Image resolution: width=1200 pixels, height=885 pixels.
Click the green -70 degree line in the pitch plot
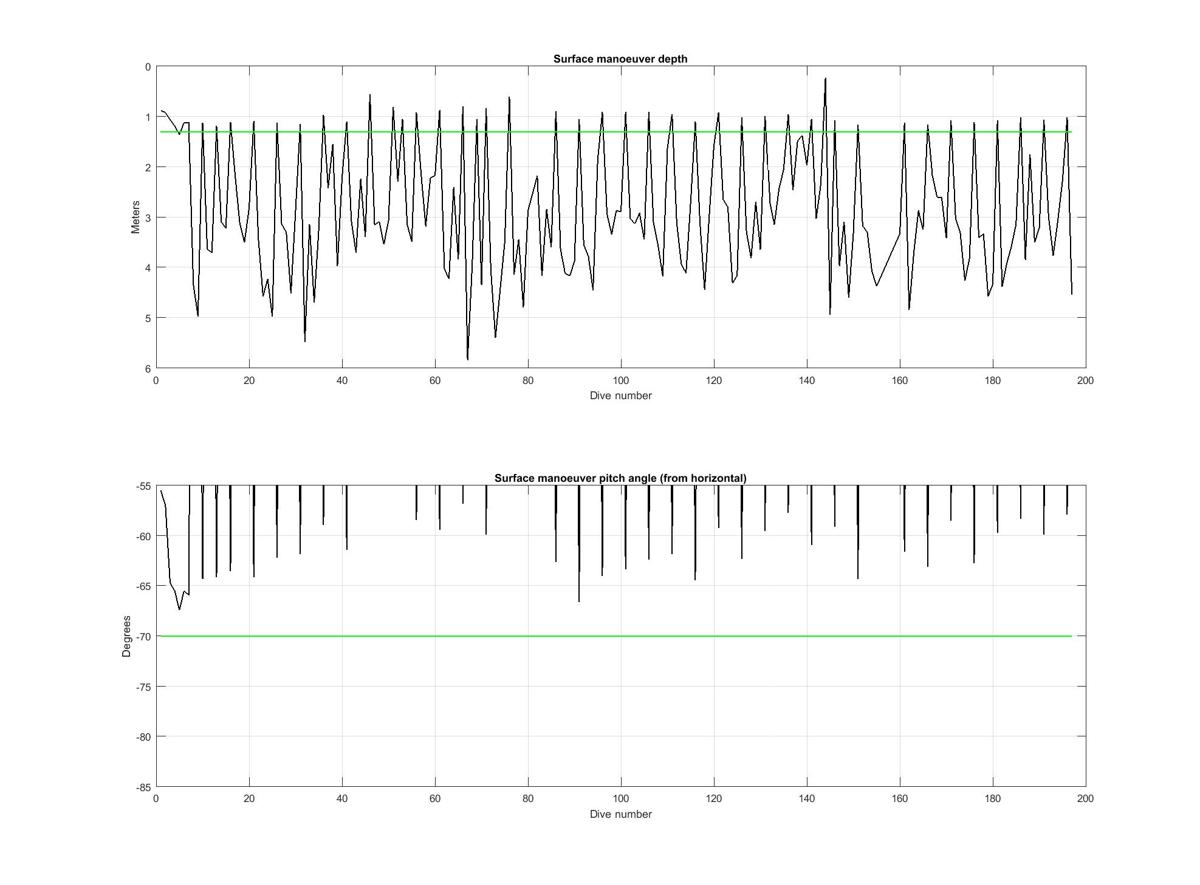coord(615,636)
